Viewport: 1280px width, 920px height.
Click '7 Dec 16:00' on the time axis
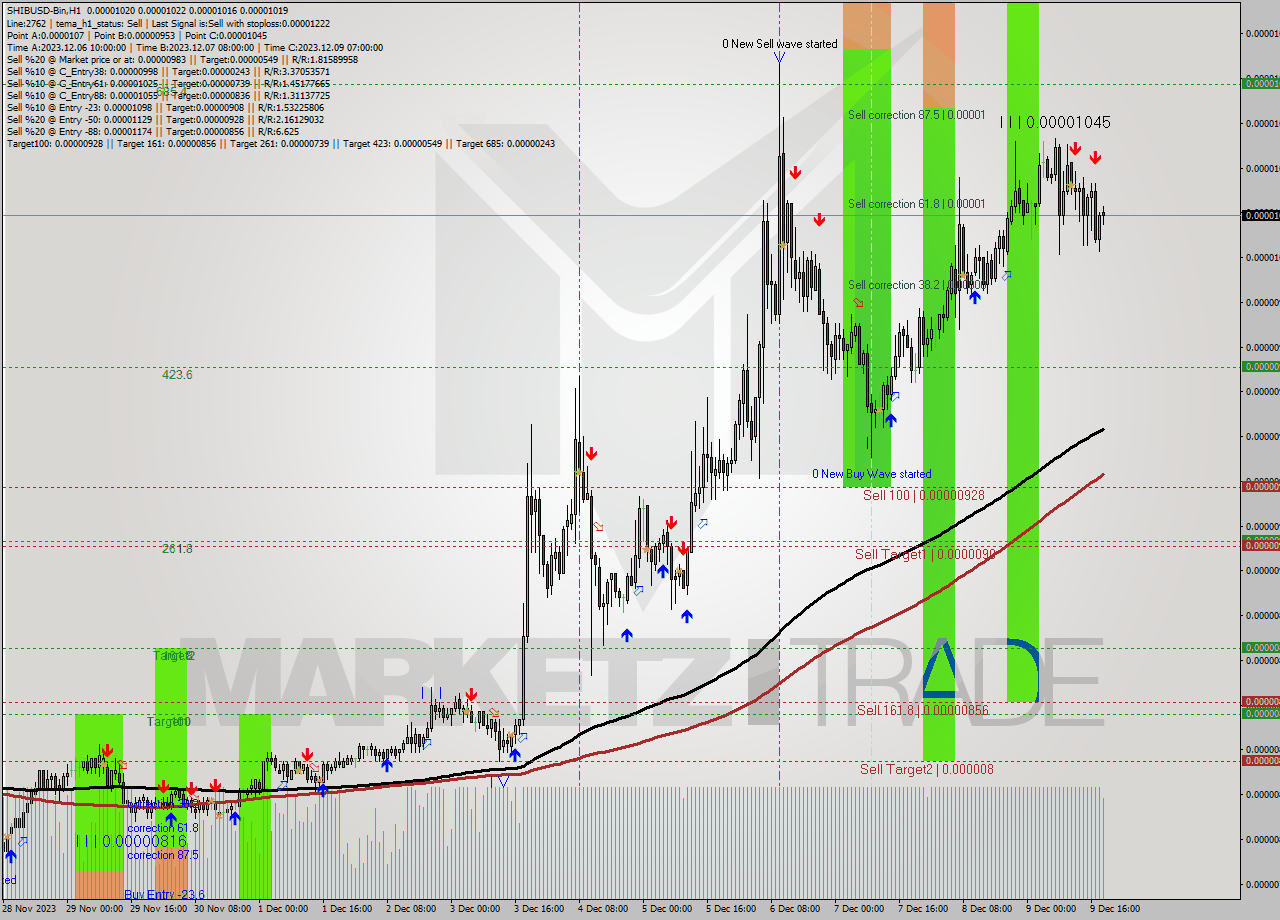[x=922, y=909]
